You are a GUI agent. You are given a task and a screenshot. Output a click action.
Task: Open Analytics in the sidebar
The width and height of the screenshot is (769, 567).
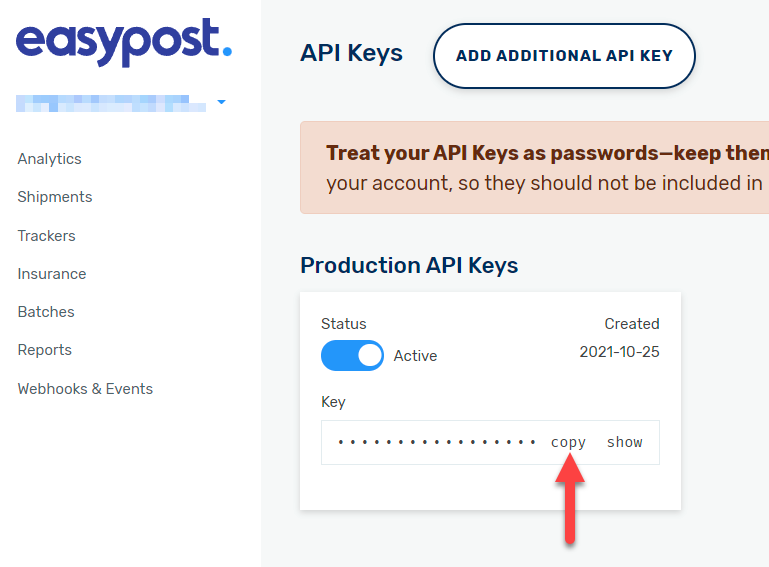pos(50,159)
